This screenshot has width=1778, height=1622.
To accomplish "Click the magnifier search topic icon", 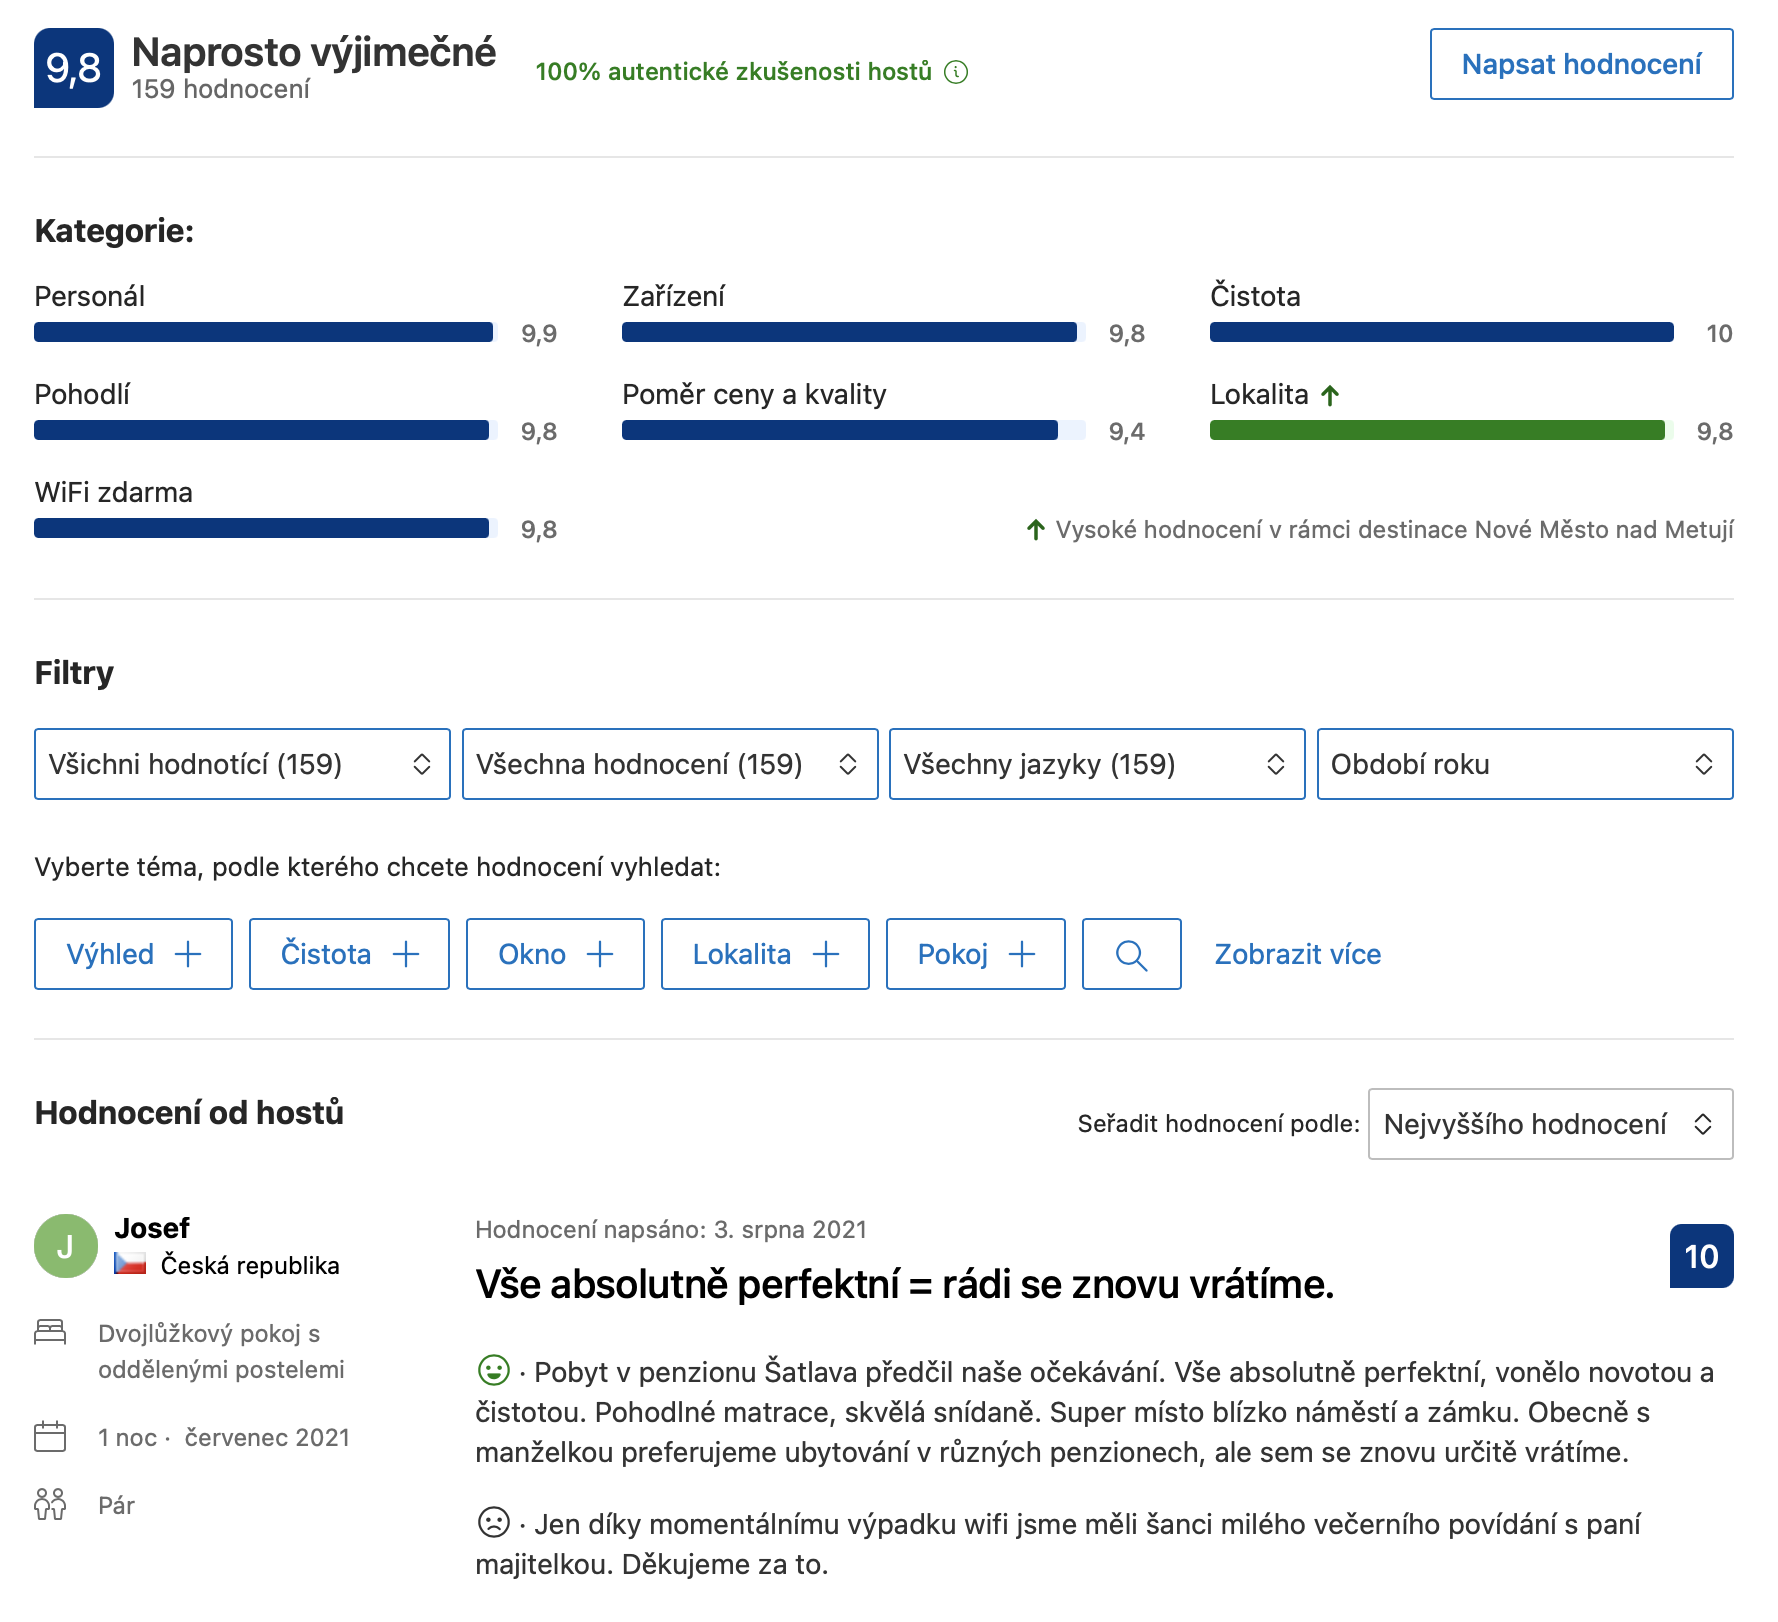I will 1131,955.
